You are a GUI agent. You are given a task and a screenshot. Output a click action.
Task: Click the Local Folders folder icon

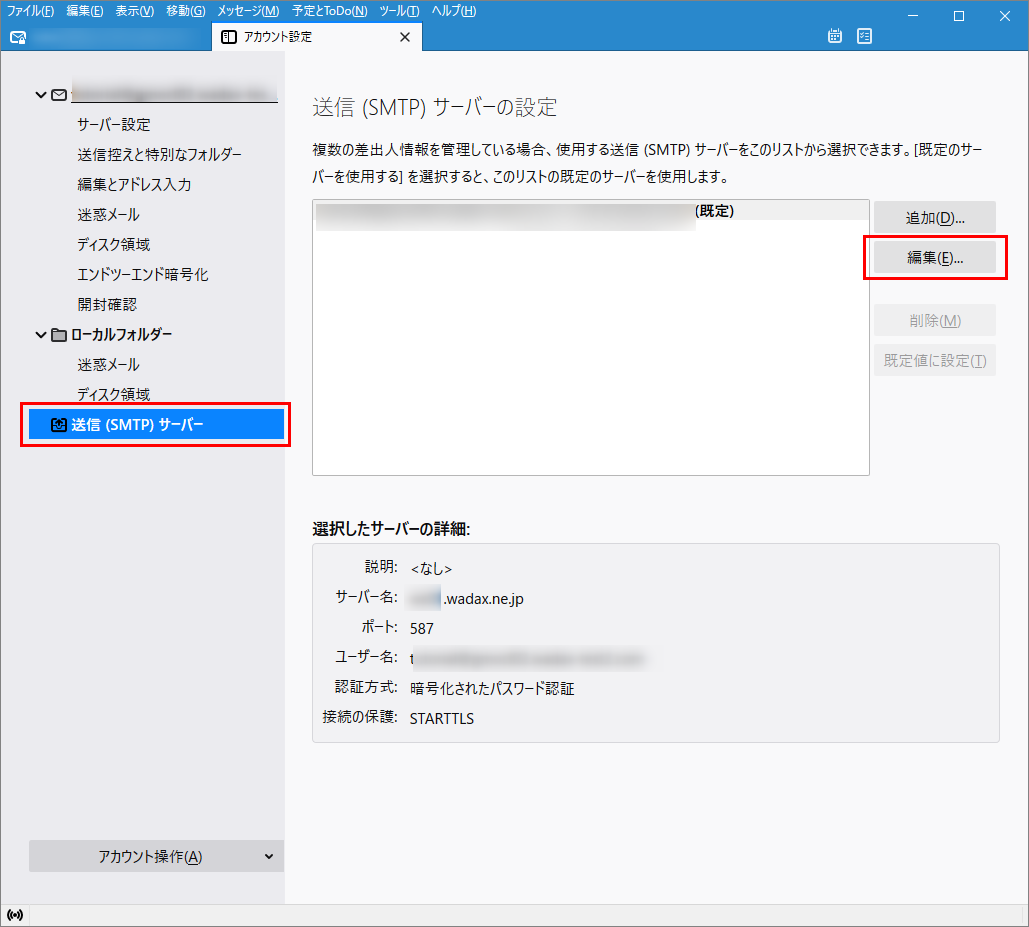pos(59,335)
